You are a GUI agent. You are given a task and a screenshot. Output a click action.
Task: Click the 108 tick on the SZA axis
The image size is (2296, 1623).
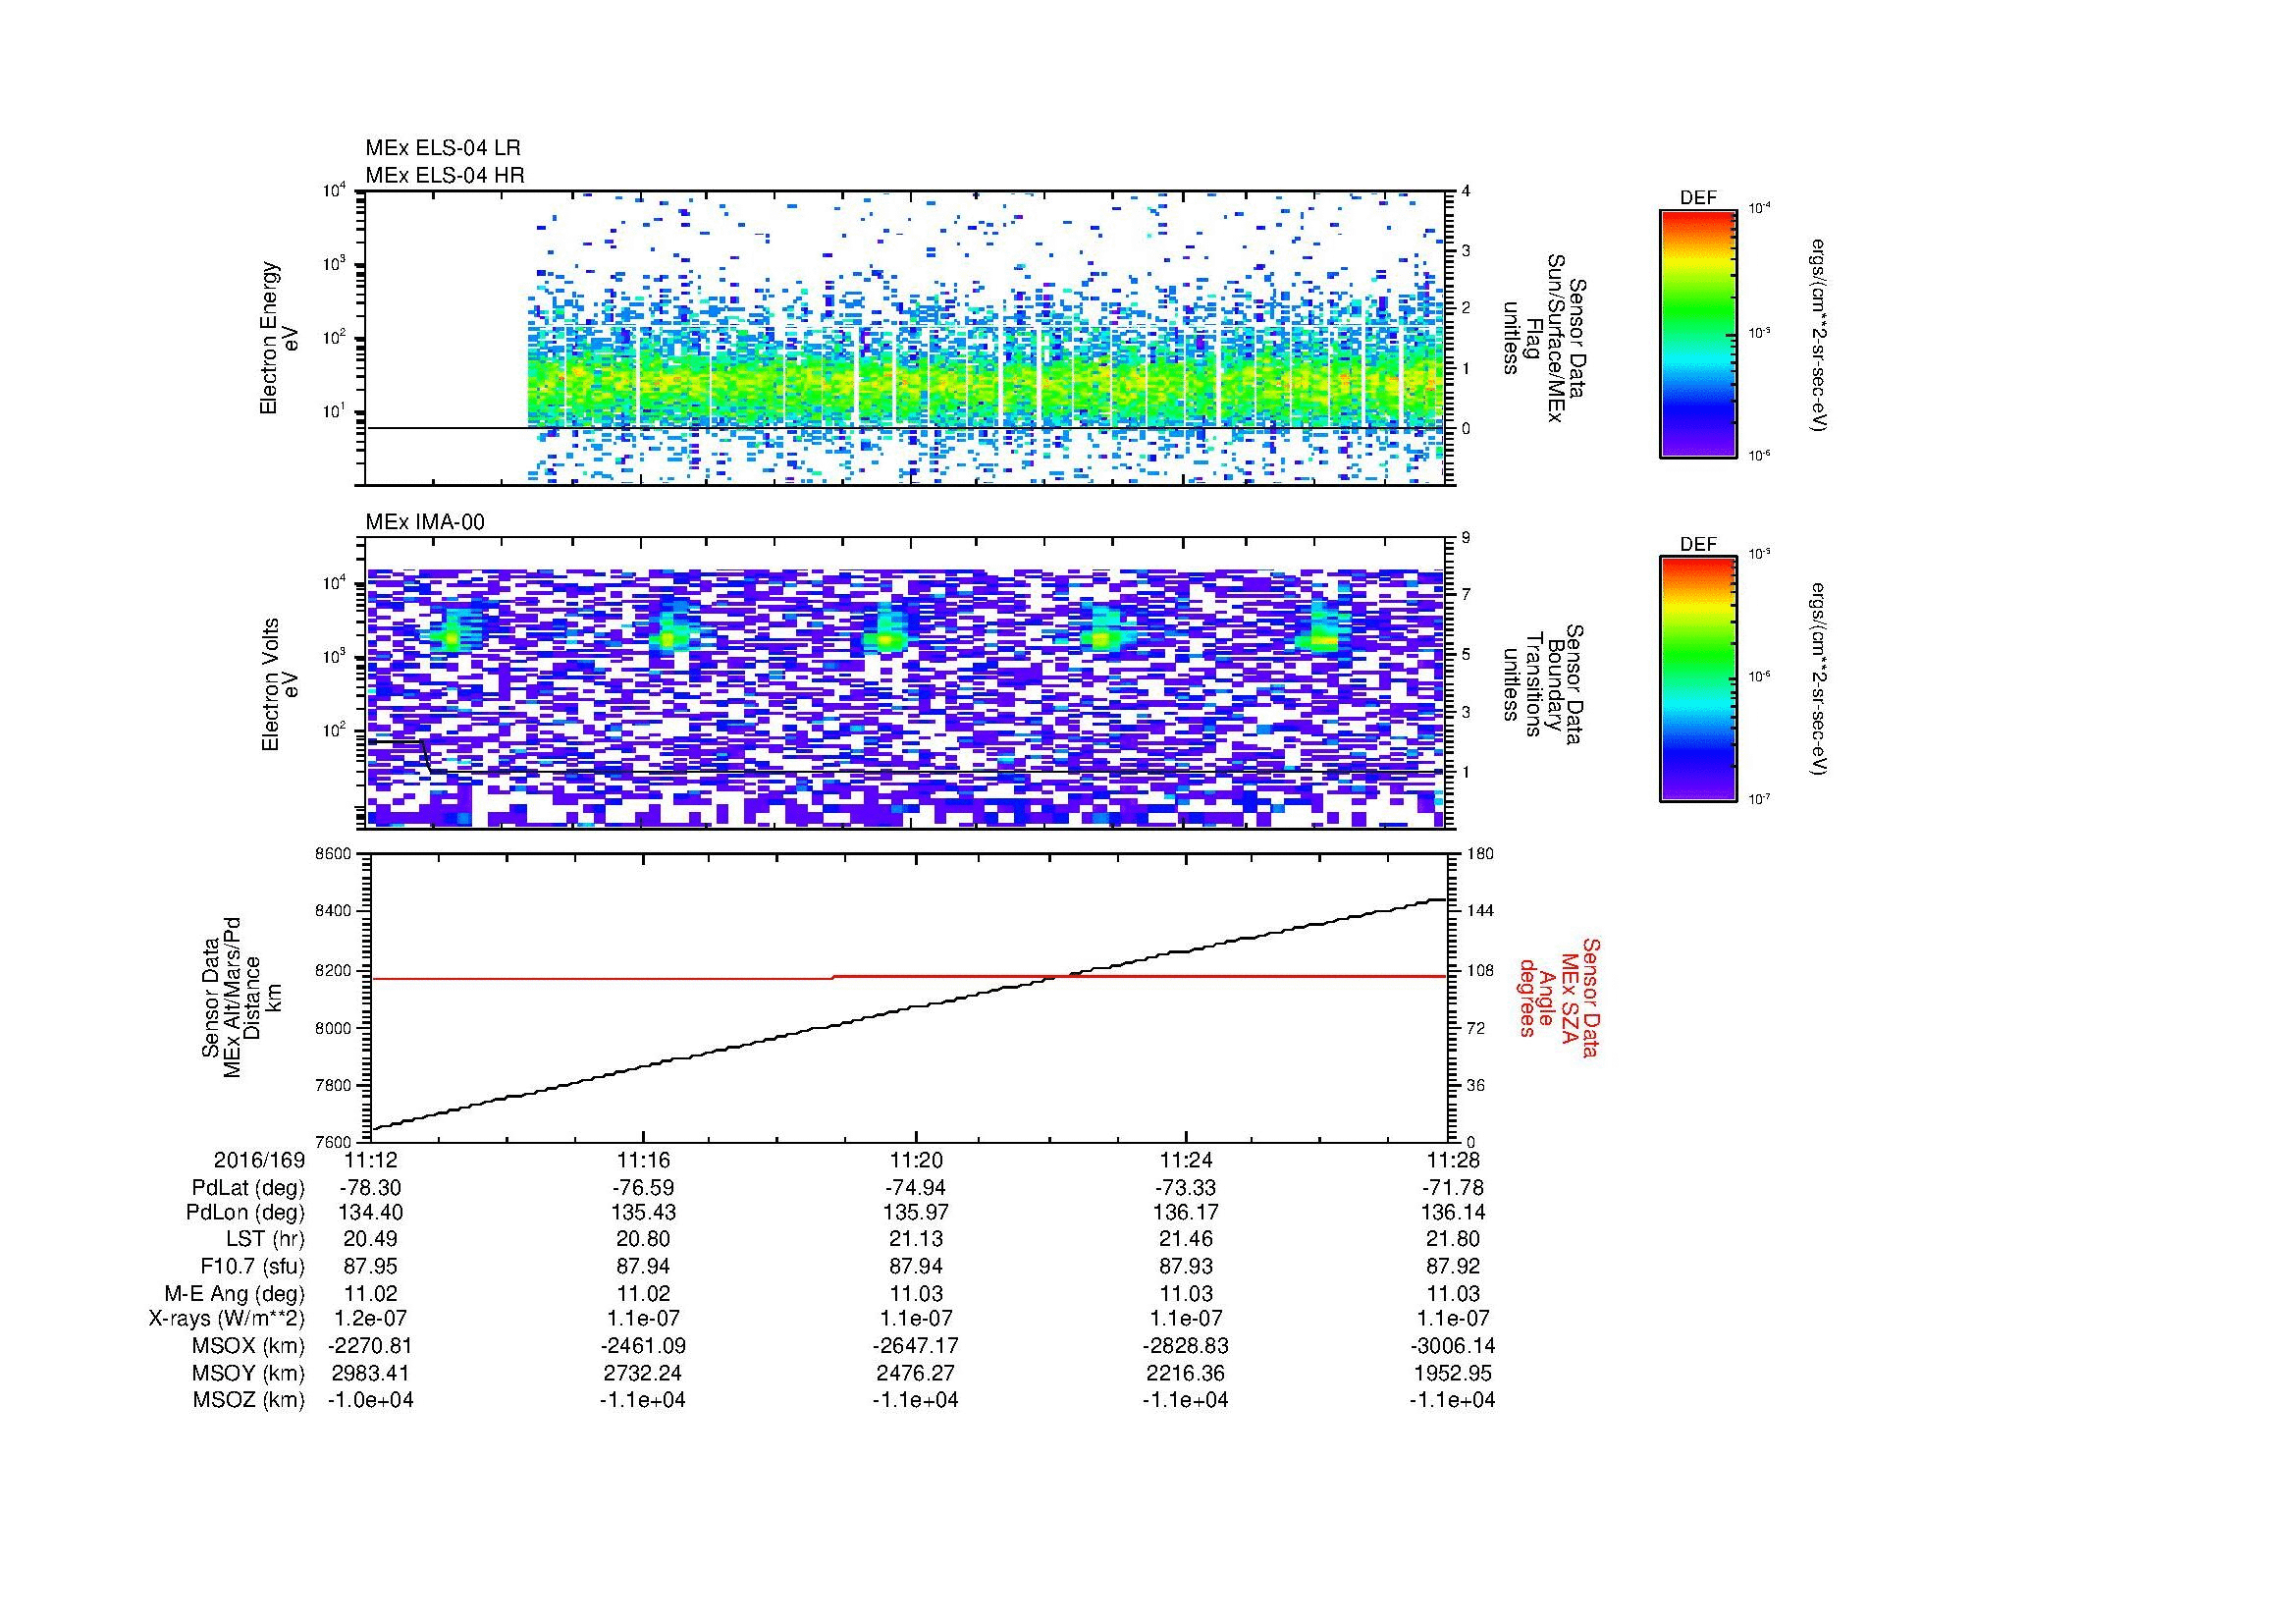1479,970
